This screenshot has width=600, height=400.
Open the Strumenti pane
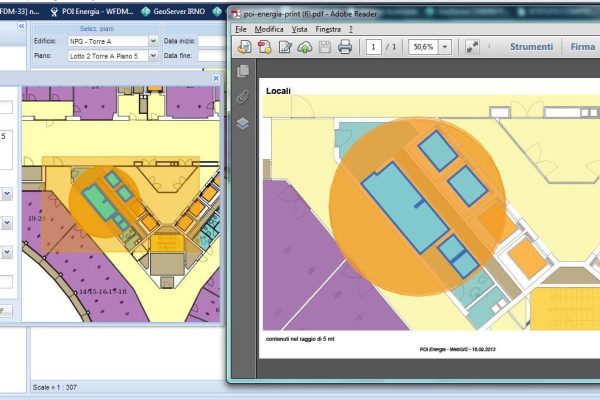point(532,47)
